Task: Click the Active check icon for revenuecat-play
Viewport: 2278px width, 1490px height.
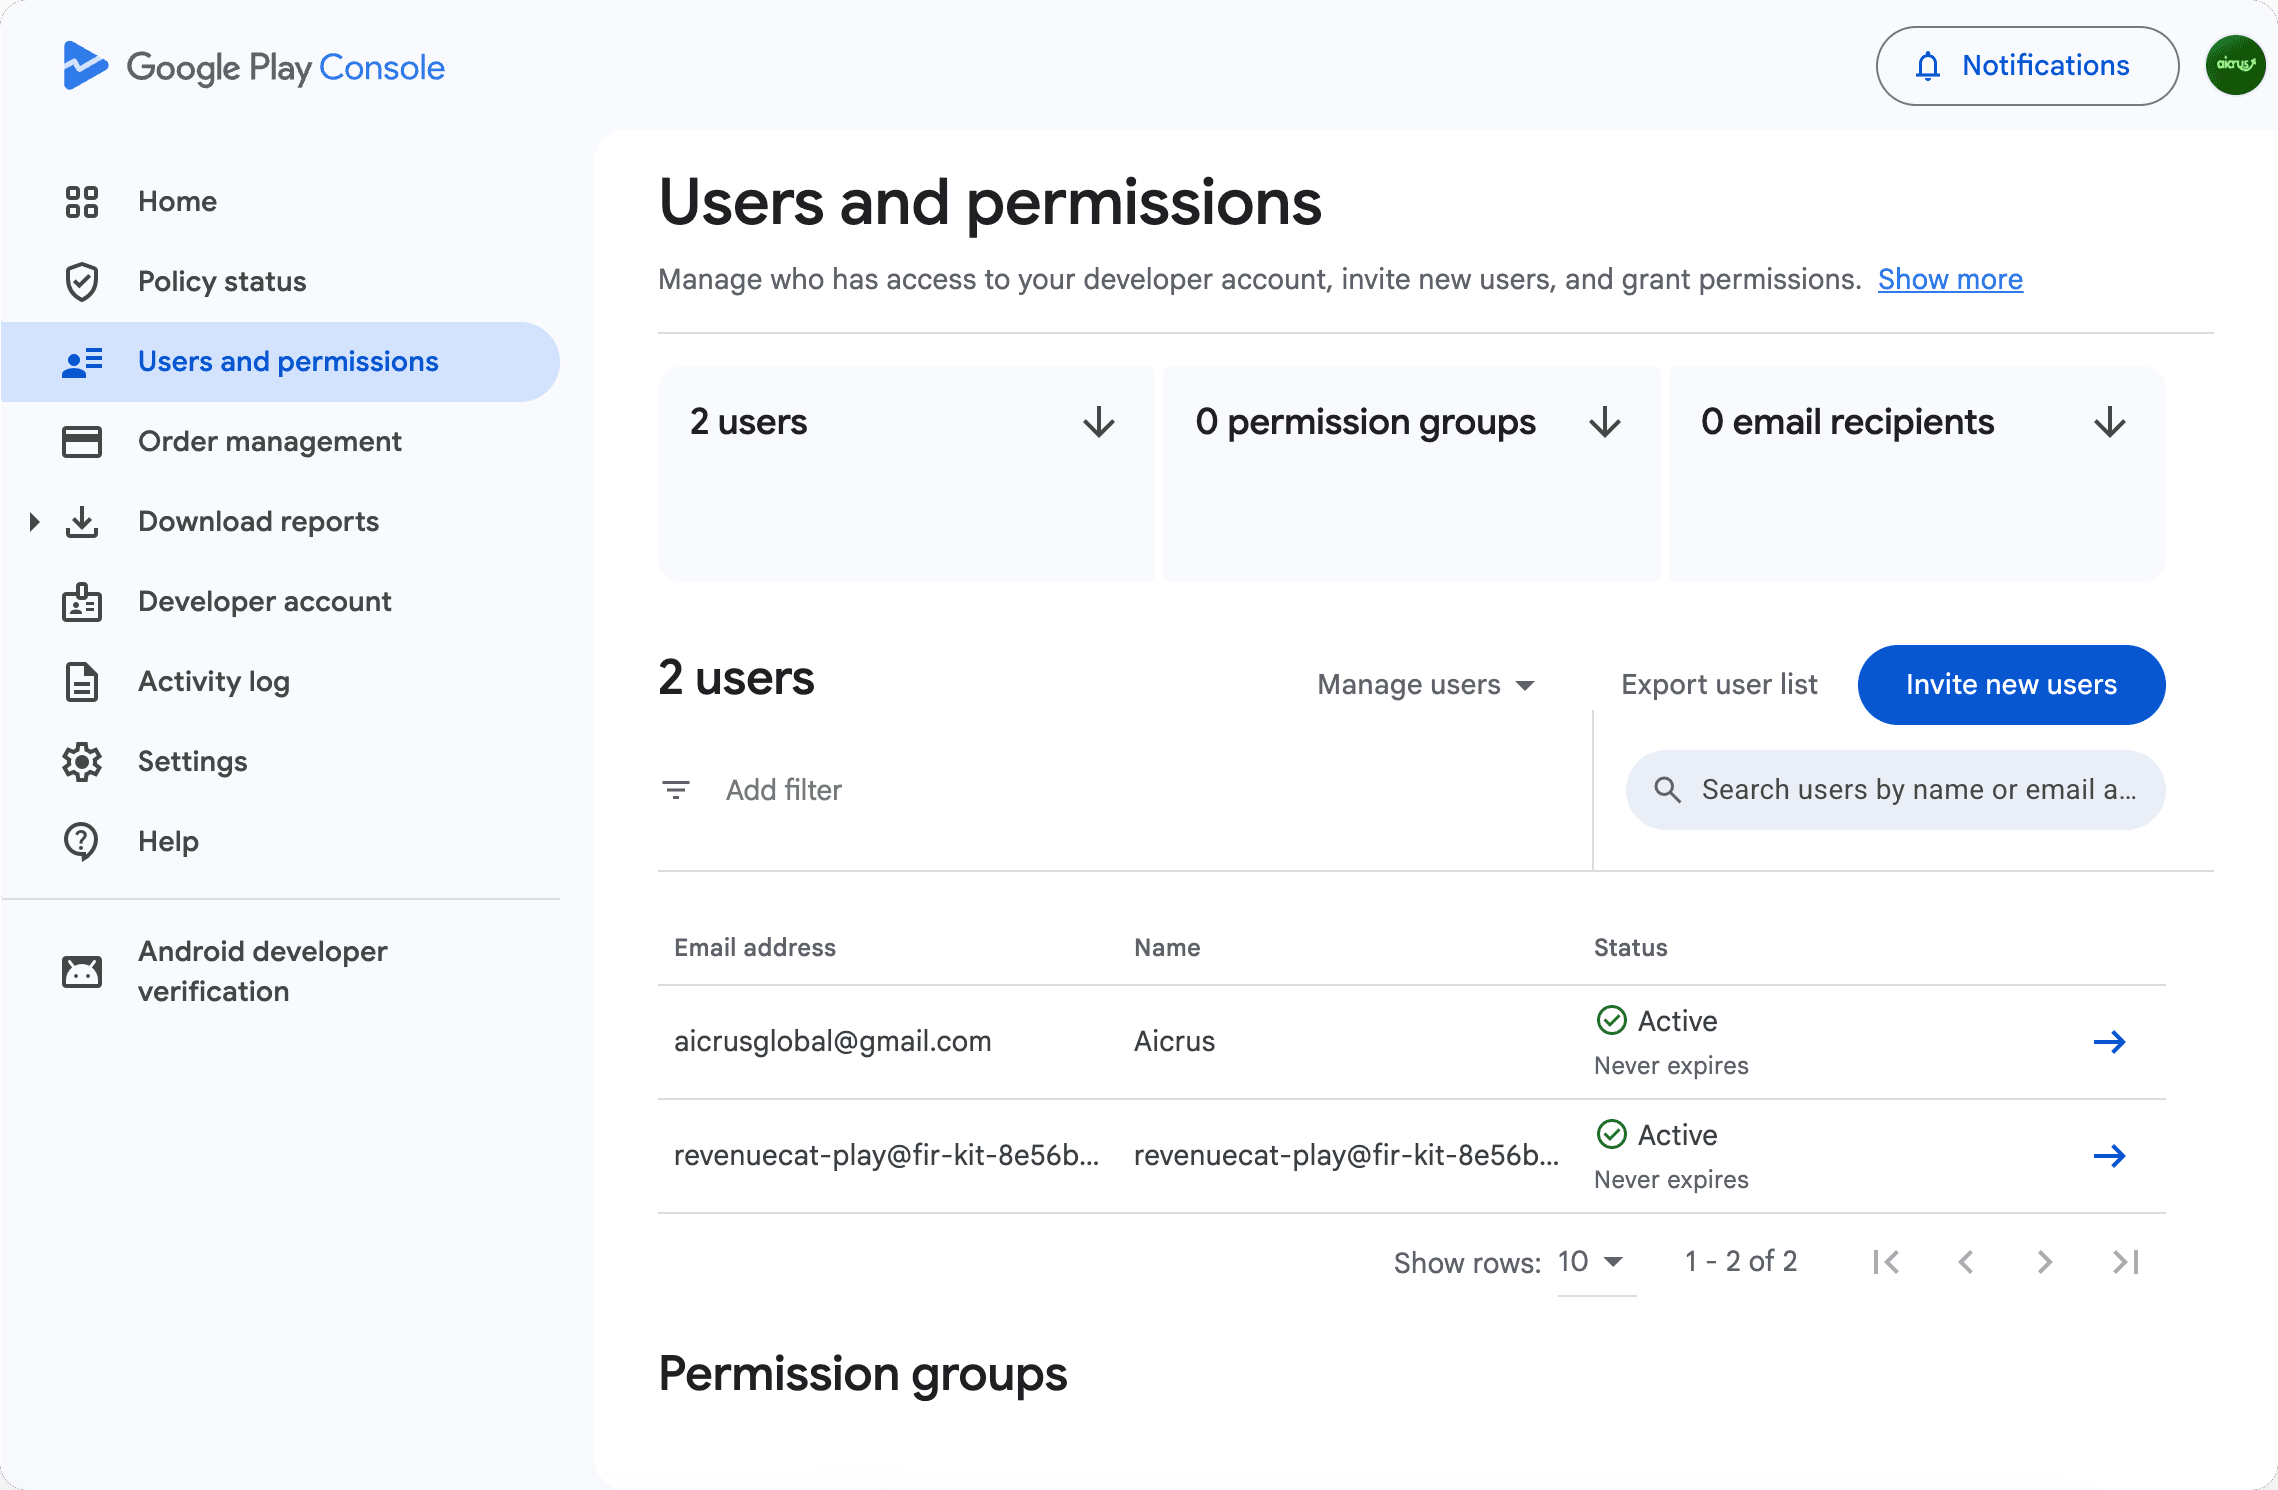Action: click(1612, 1134)
